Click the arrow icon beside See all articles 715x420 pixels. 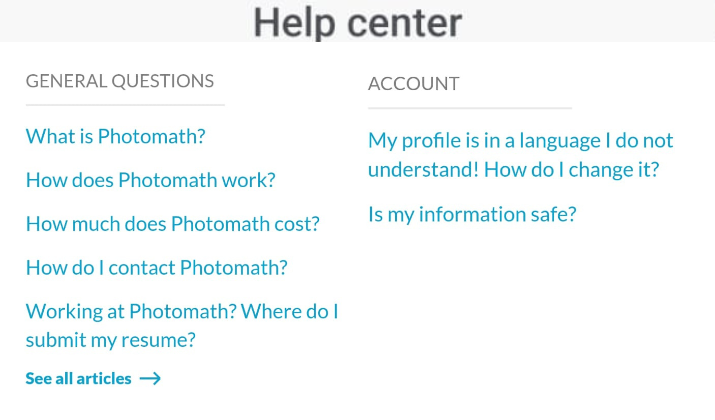pyautogui.click(x=150, y=379)
